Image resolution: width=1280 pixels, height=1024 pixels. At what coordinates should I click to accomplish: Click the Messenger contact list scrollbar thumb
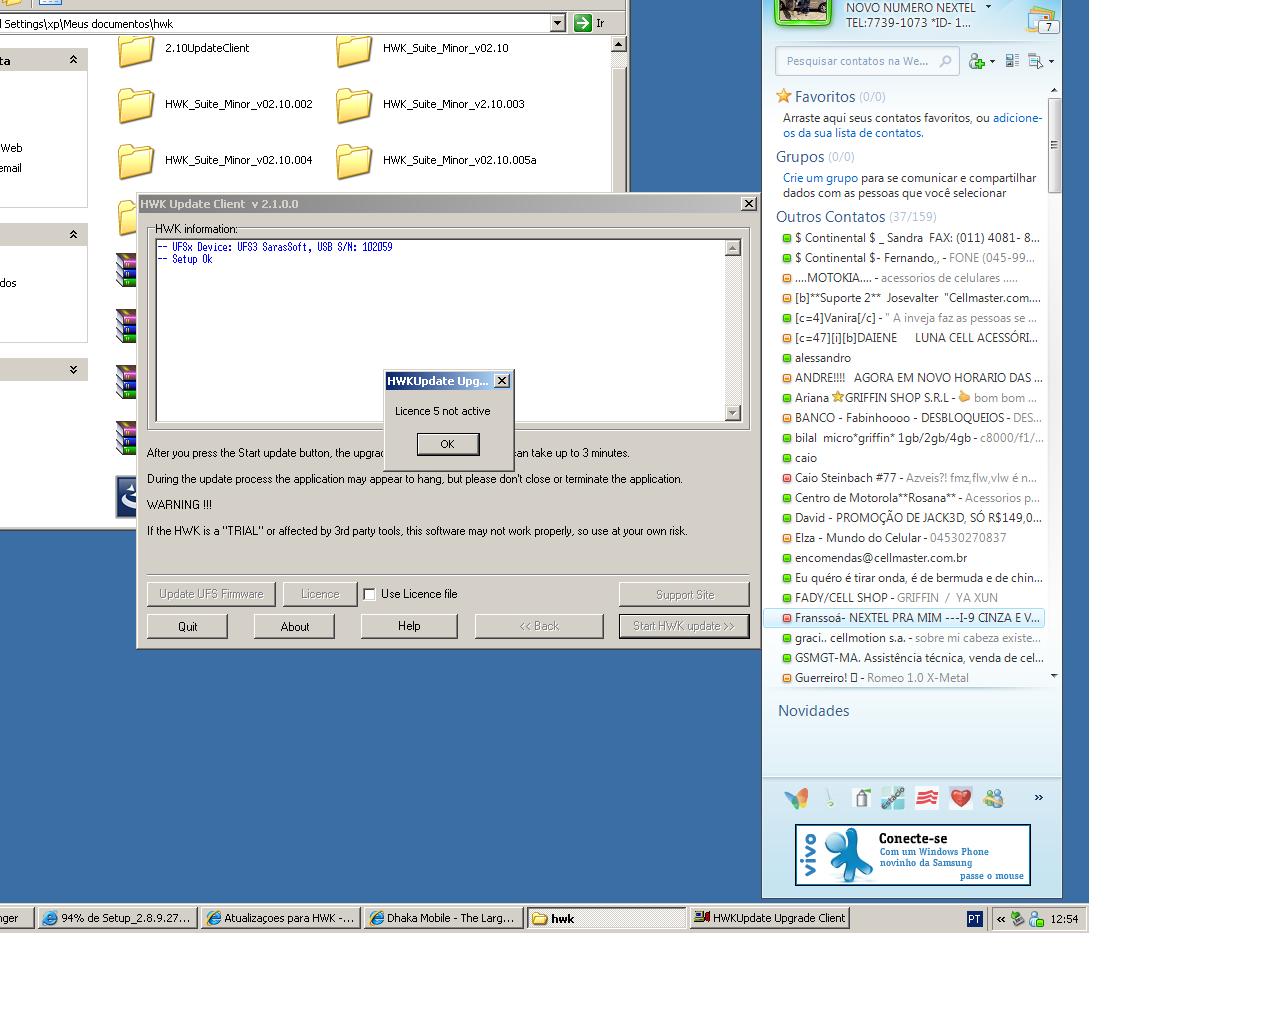1054,145
